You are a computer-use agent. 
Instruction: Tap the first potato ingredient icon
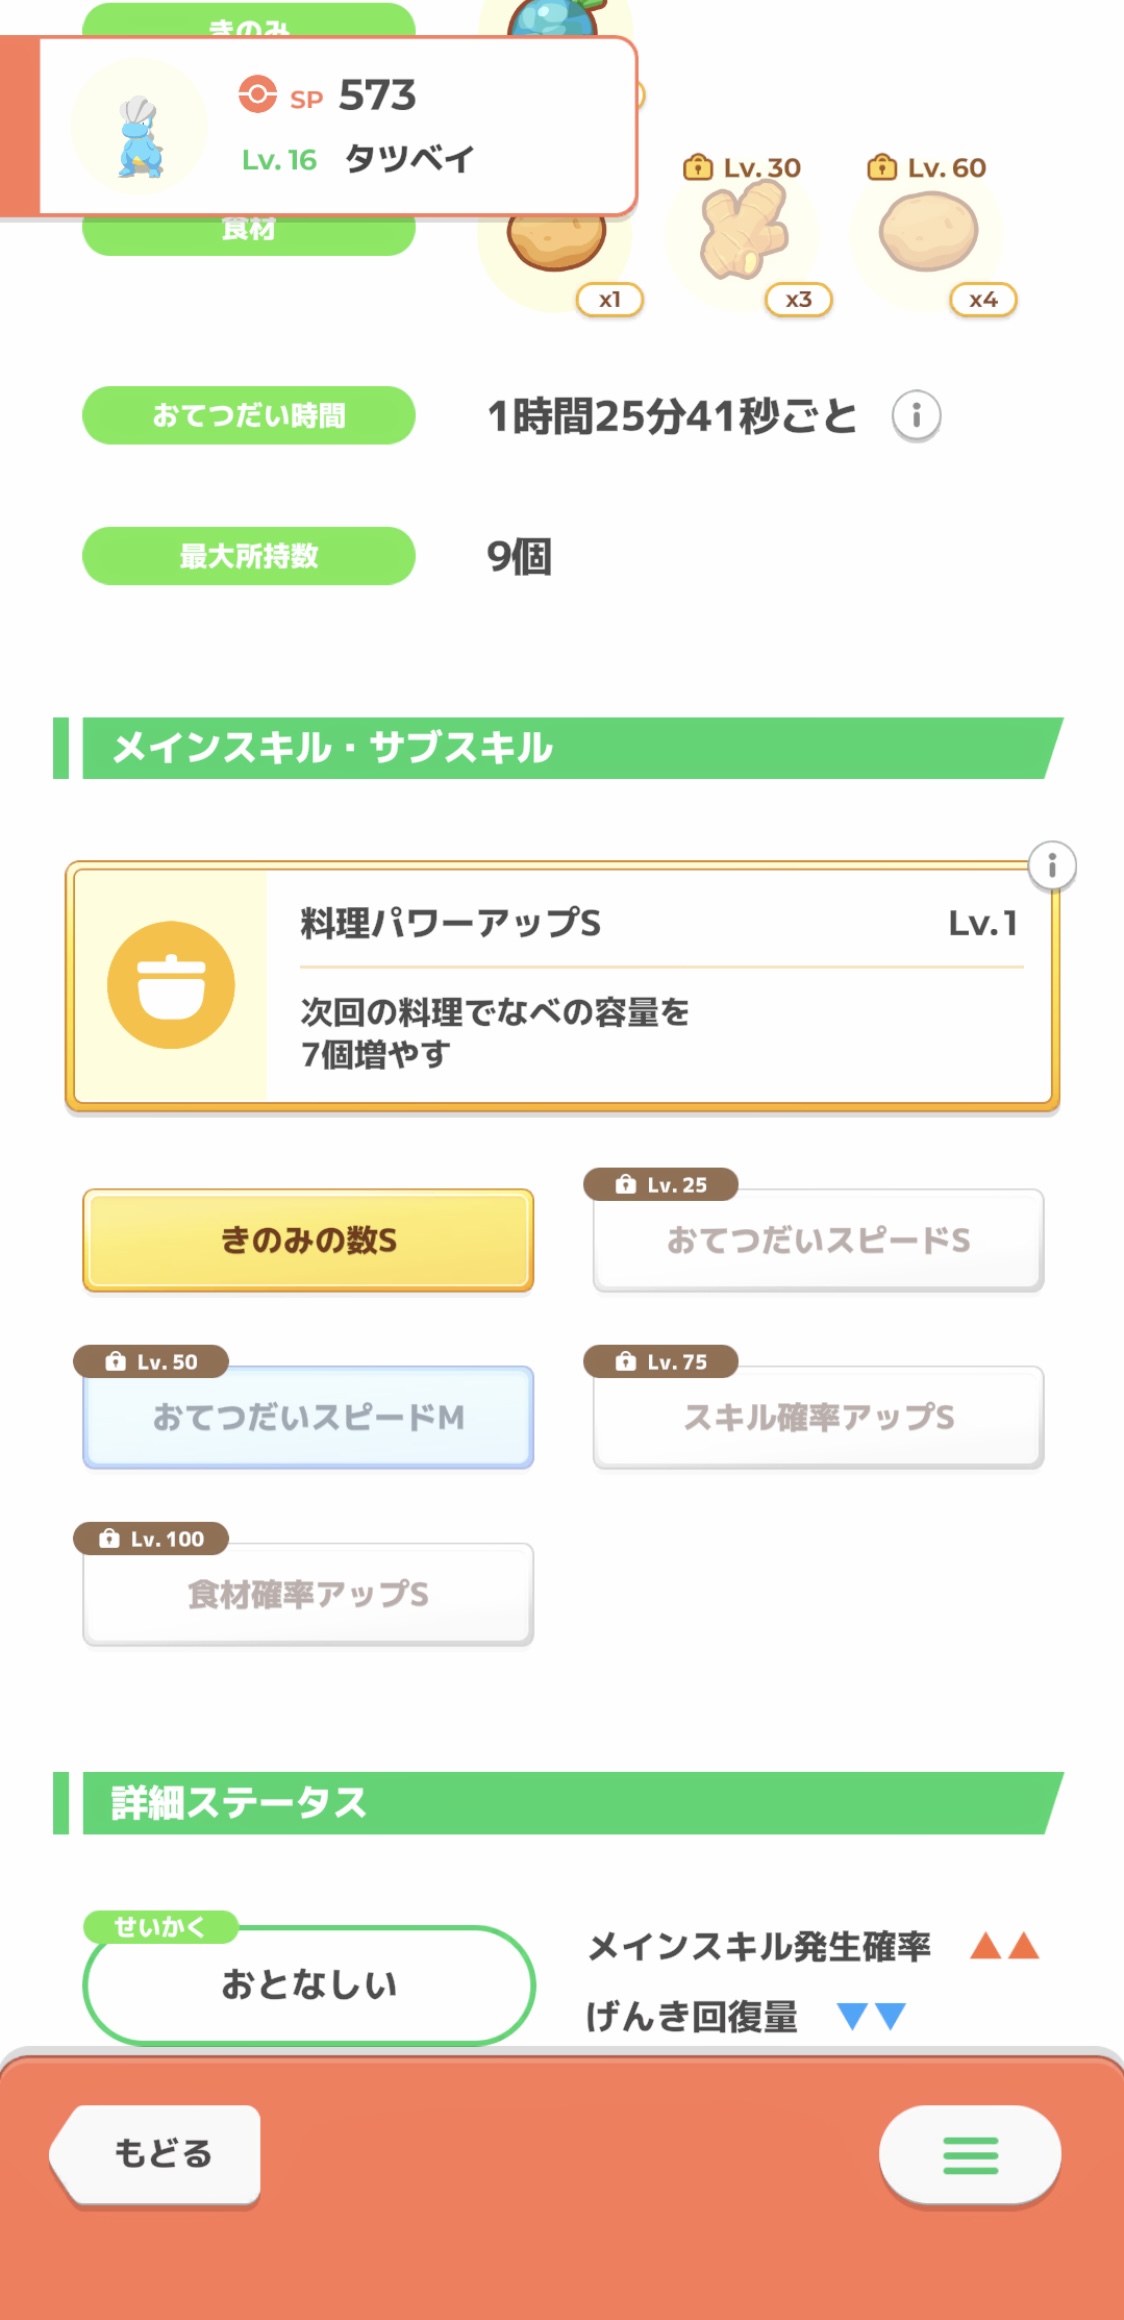[556, 246]
